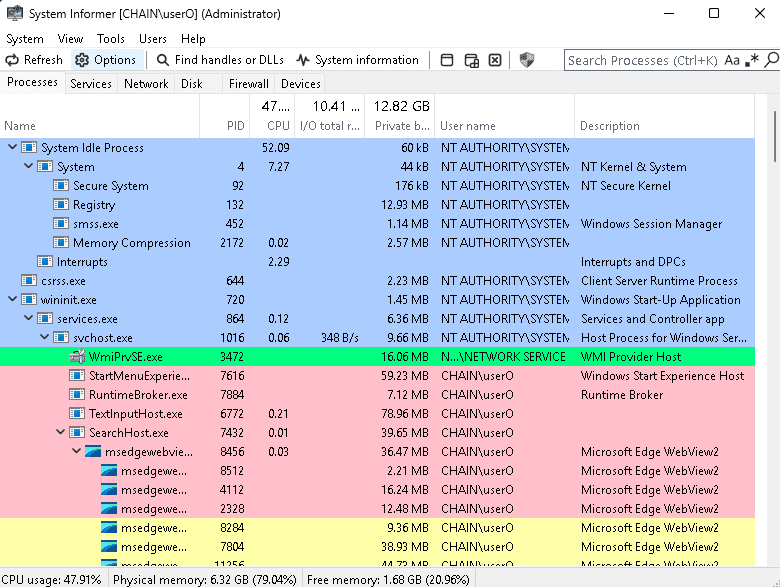Click the shield icon in toolbar
This screenshot has width=780, height=587.
coord(527,60)
